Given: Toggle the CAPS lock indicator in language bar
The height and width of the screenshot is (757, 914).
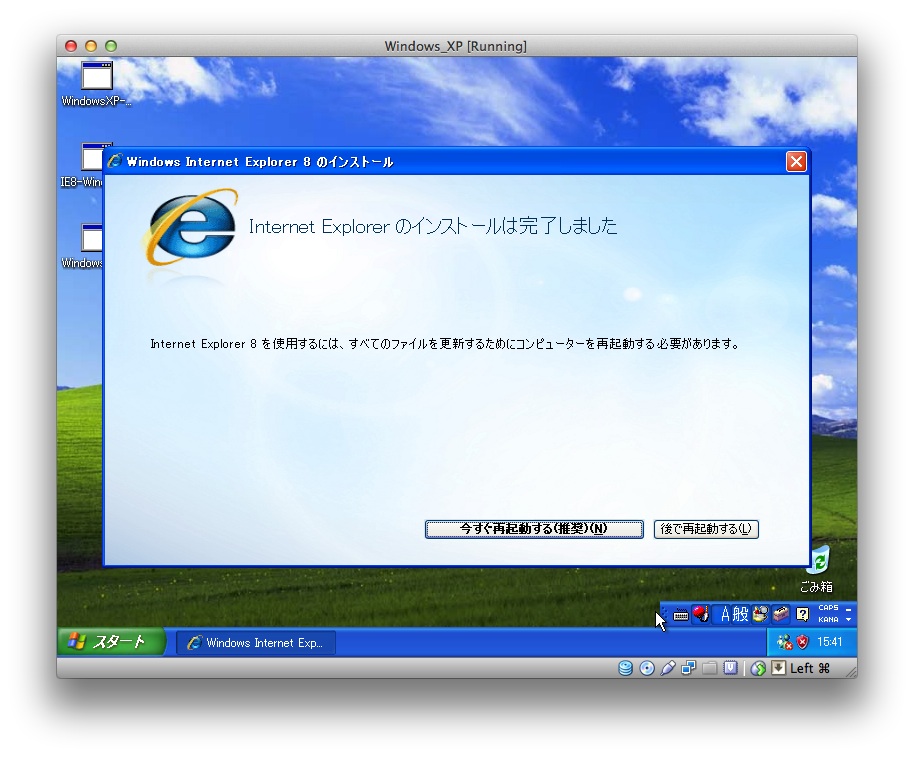Looking at the screenshot, I should [828, 608].
